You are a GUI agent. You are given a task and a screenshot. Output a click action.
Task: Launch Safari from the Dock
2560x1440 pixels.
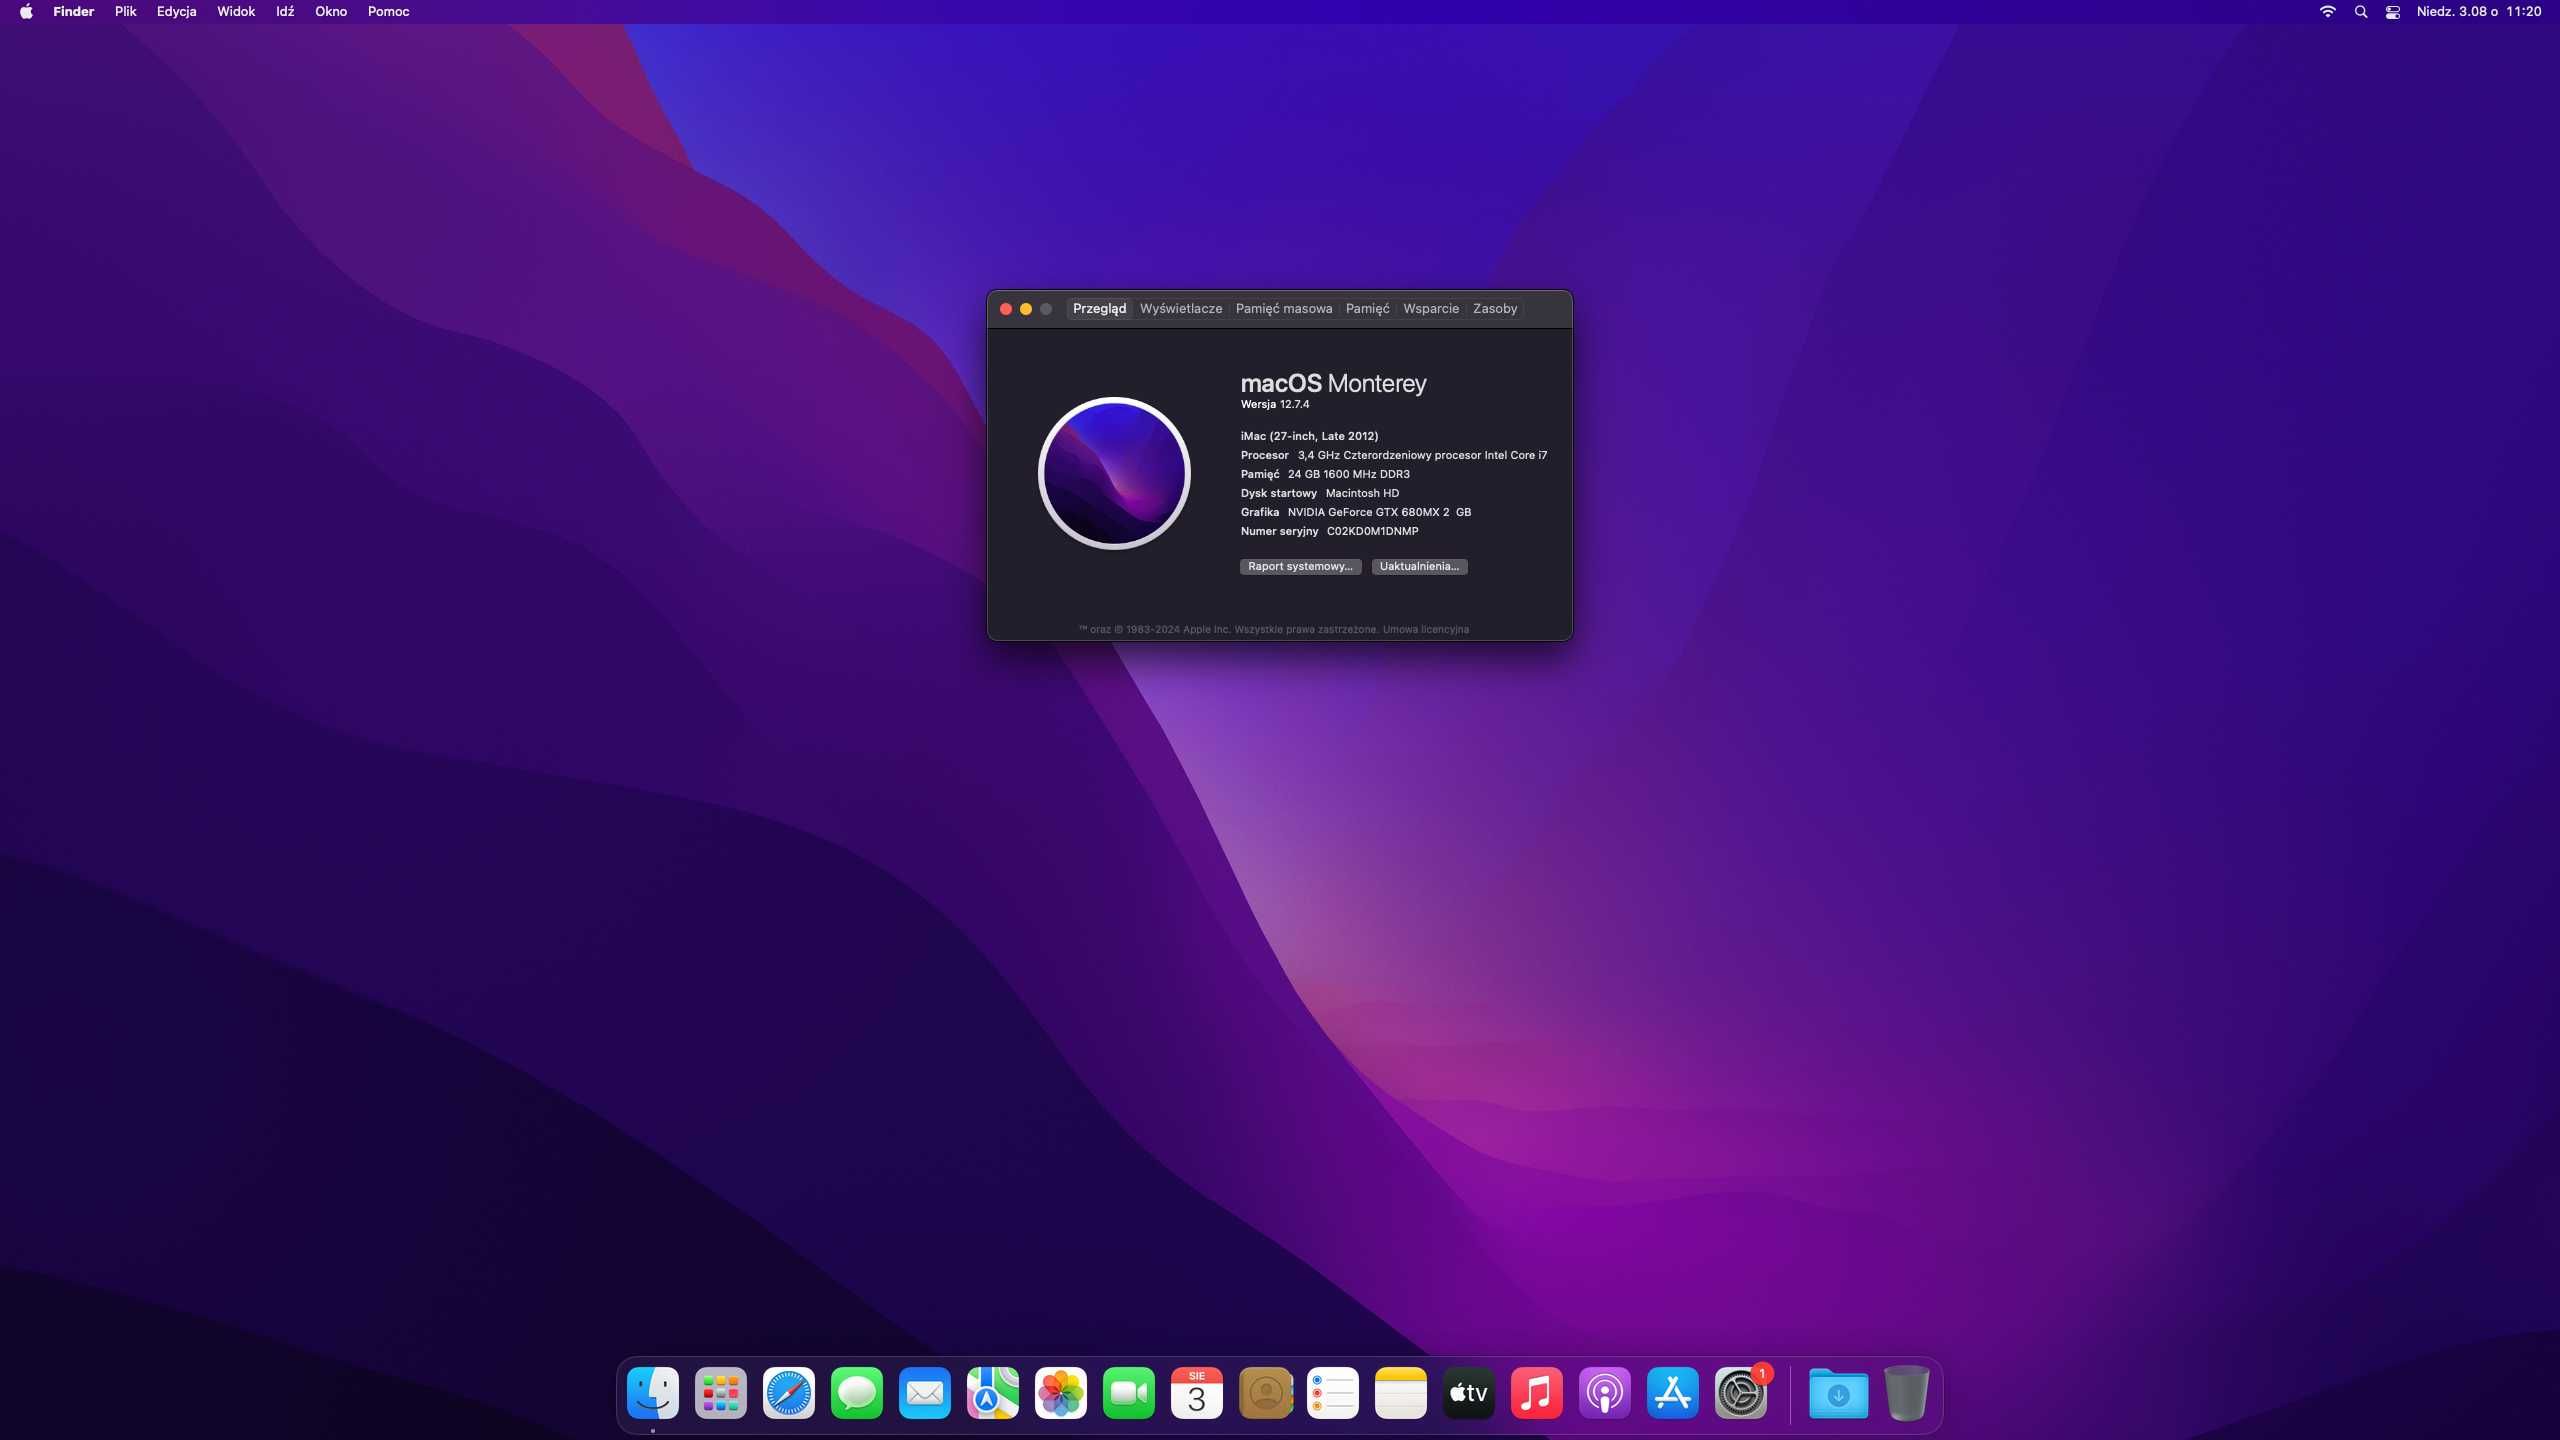coord(789,1393)
